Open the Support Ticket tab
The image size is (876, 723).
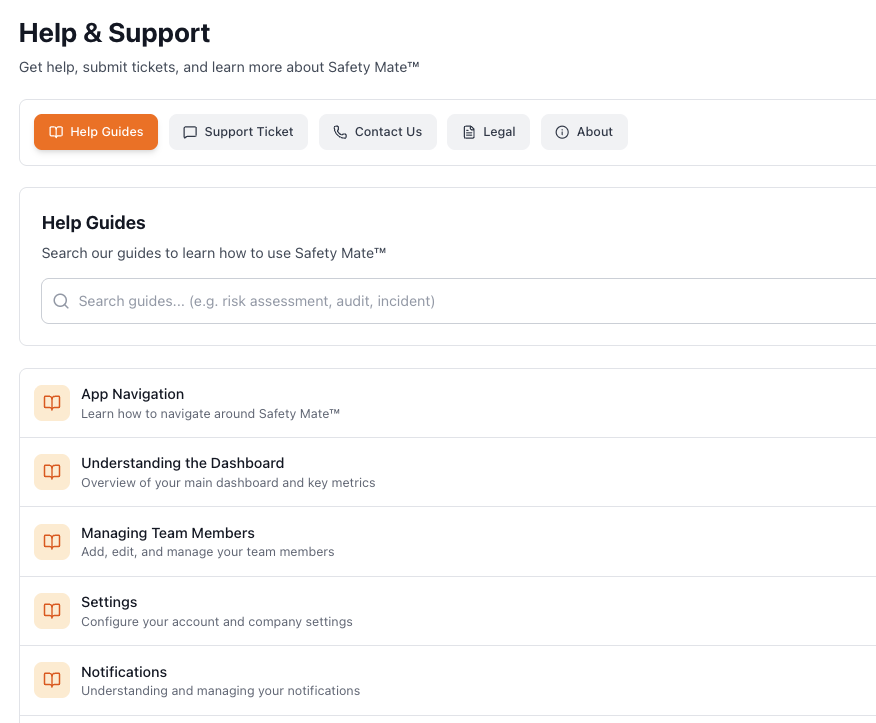[x=239, y=132]
